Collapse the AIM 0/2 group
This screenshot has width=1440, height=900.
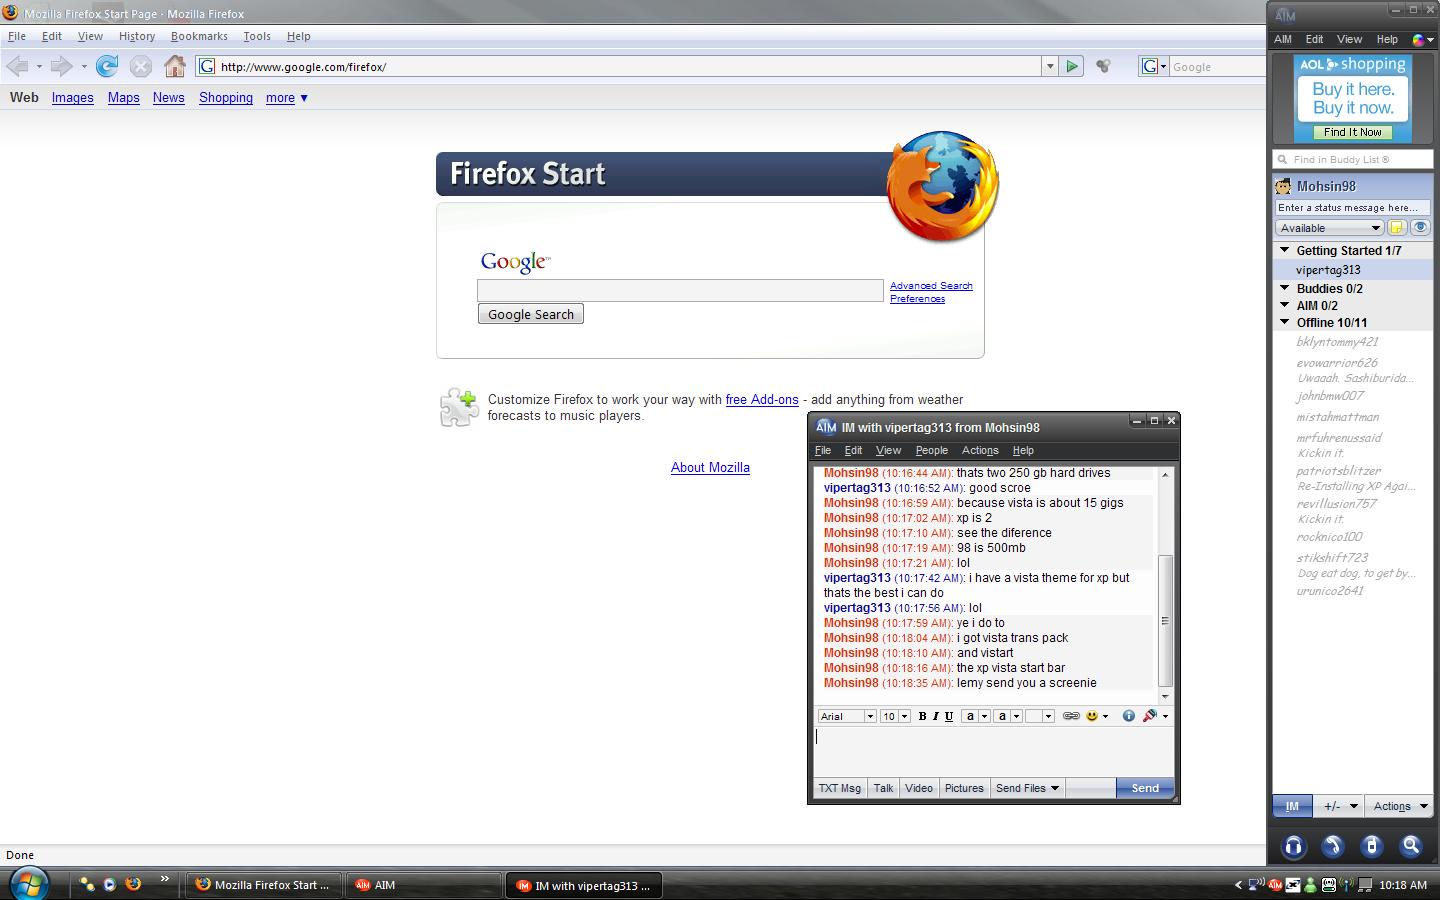coord(1285,305)
